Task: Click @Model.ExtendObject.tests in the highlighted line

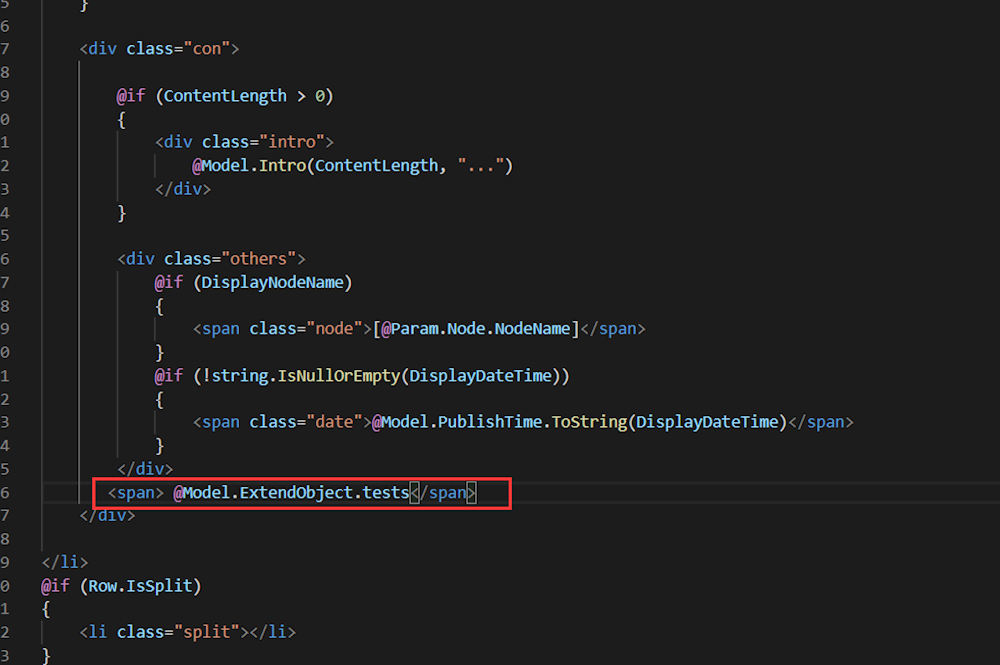Action: [291, 492]
